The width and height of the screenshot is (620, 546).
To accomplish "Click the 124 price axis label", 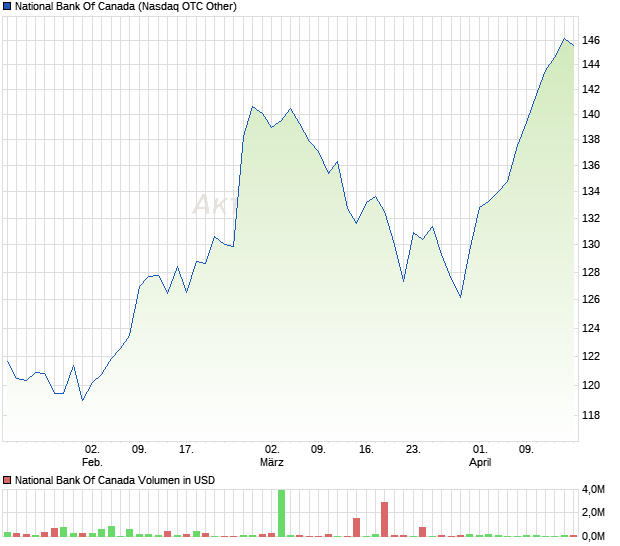I will 591,328.
